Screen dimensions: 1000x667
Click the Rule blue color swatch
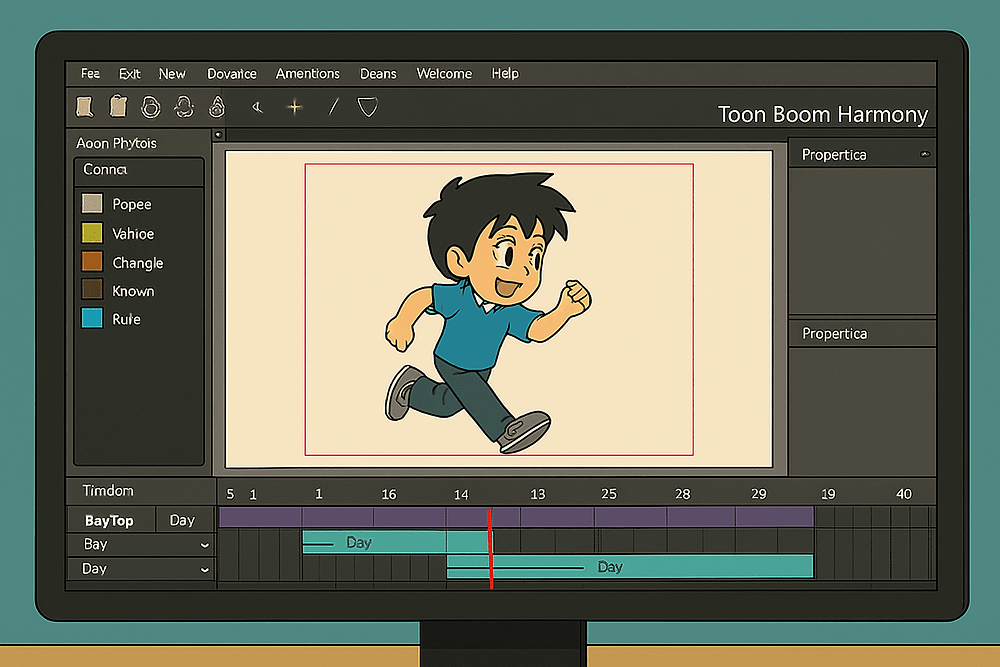91,319
